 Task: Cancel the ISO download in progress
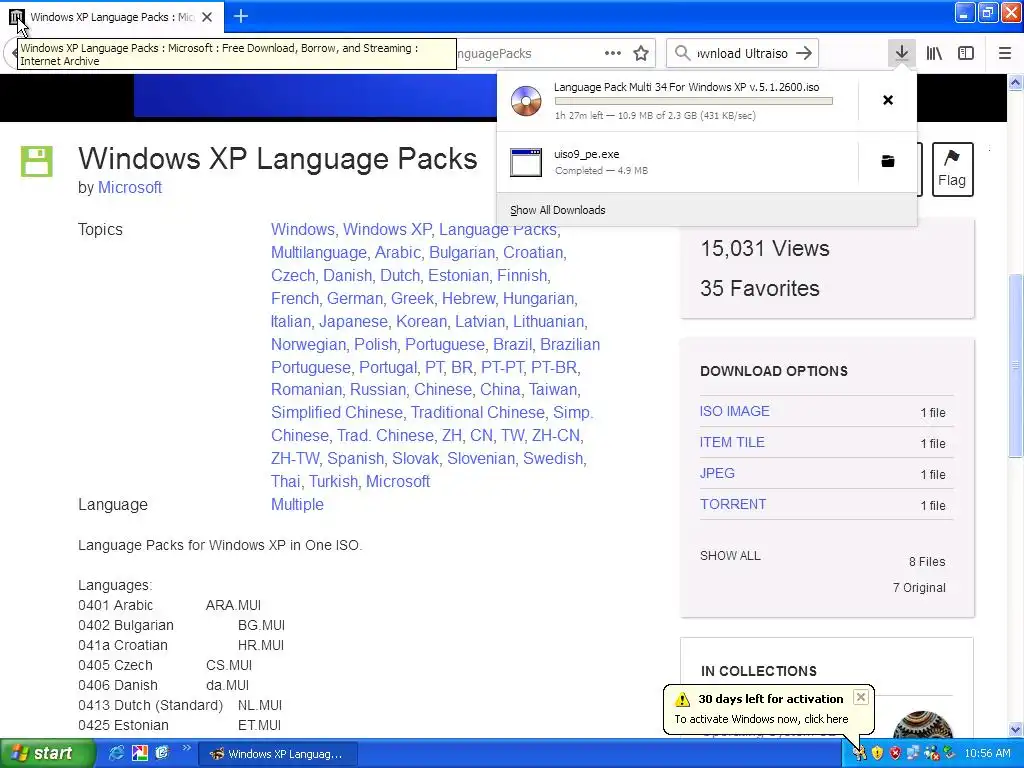coord(888,100)
